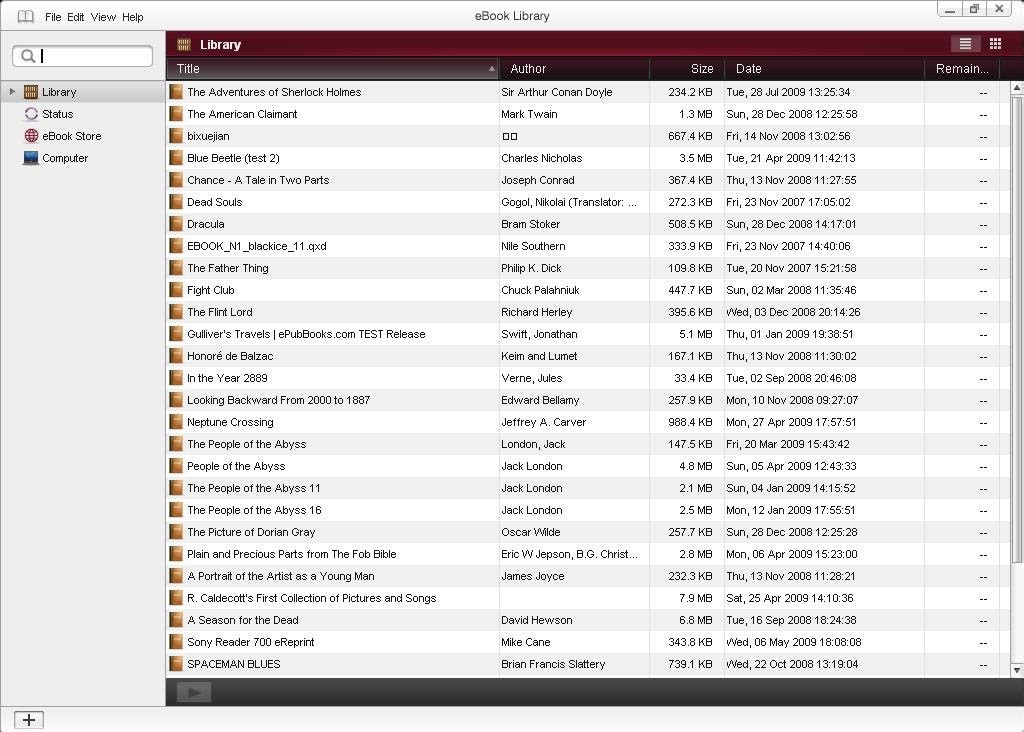Image resolution: width=1024 pixels, height=732 pixels.
Task: Click the Dracula book icon
Action: pyautogui.click(x=176, y=224)
